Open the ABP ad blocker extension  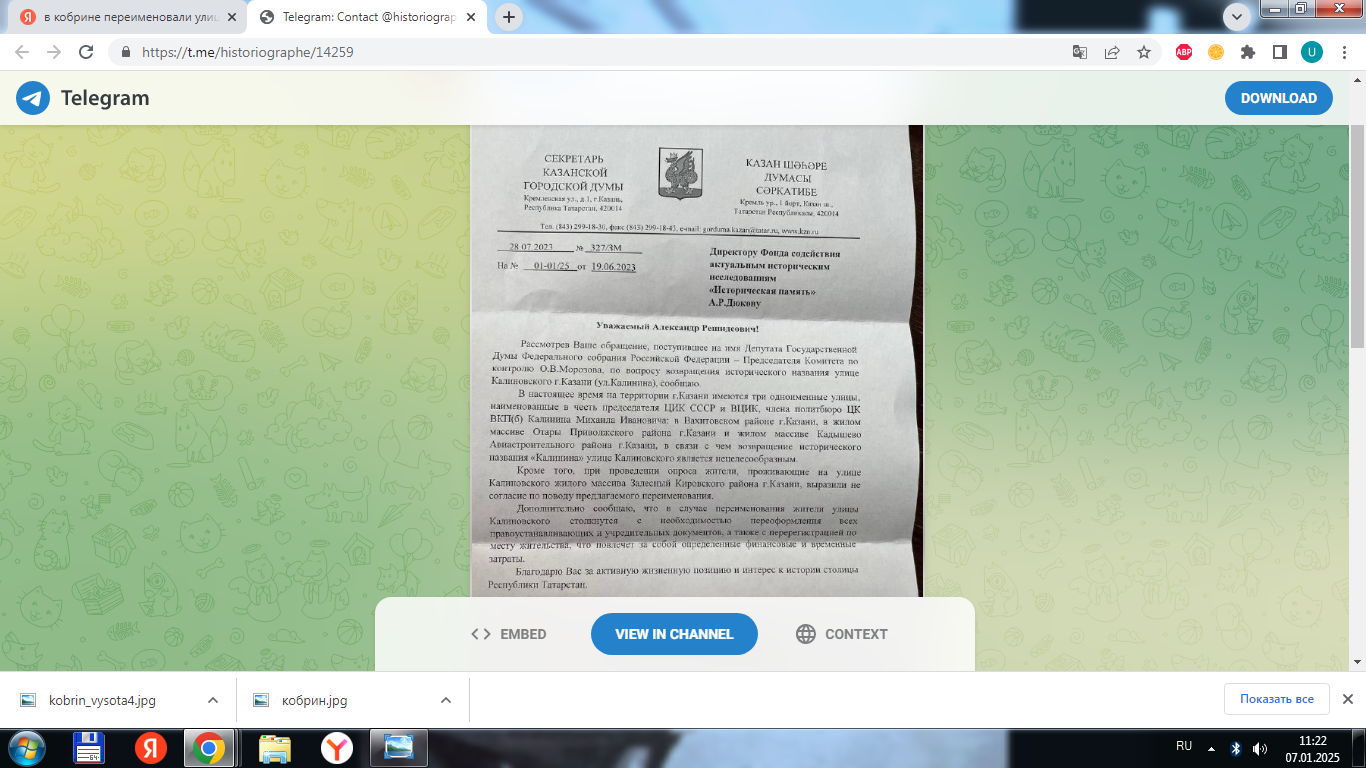(x=1184, y=52)
